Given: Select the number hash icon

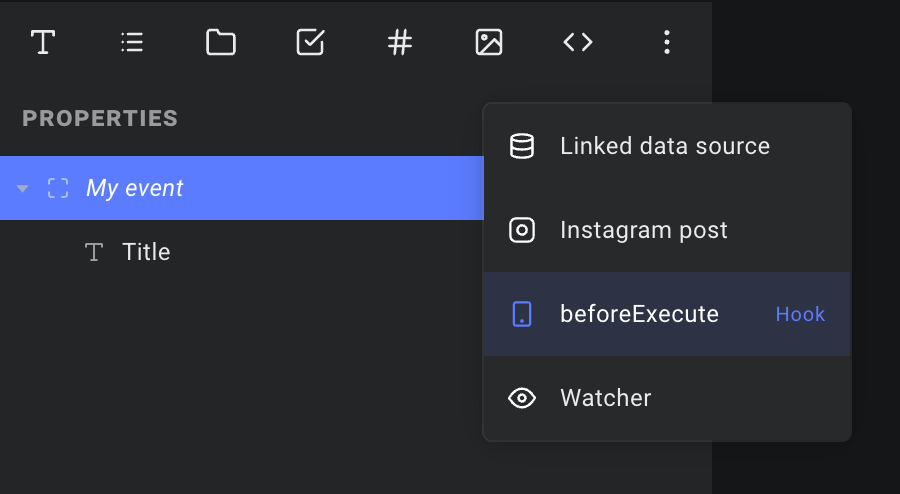Looking at the screenshot, I should [x=400, y=42].
